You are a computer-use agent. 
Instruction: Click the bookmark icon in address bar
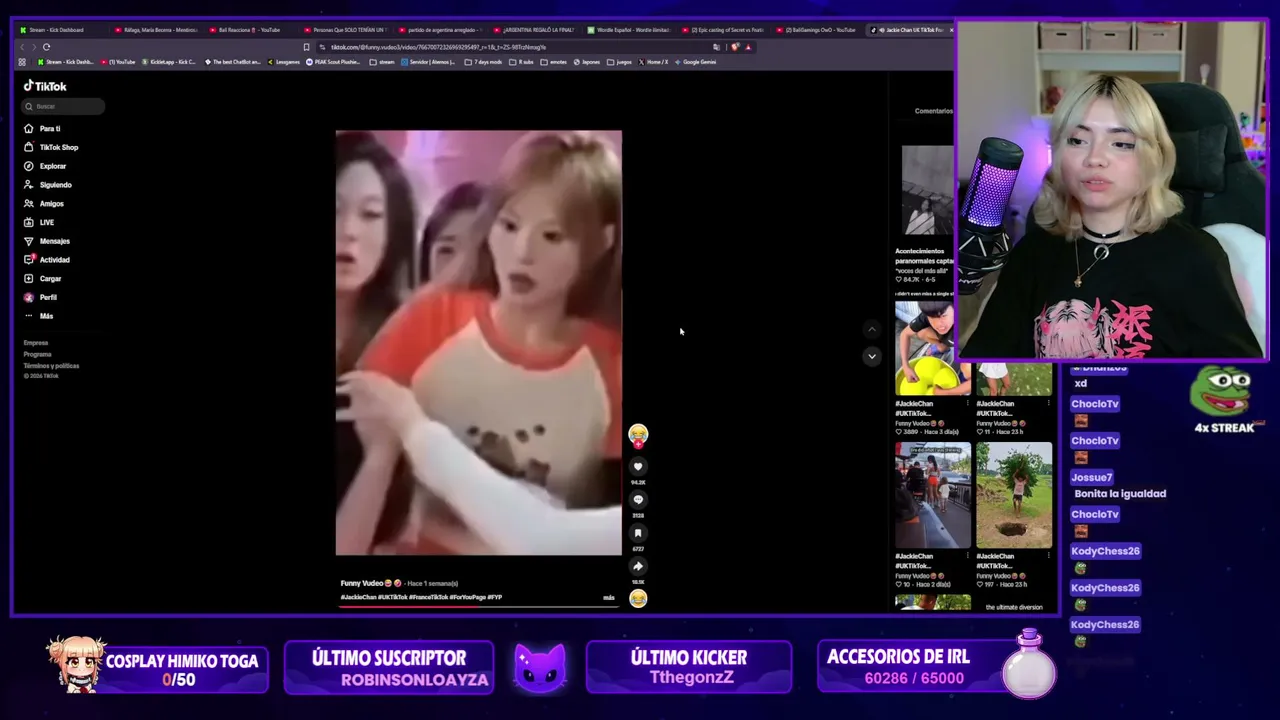(x=306, y=47)
